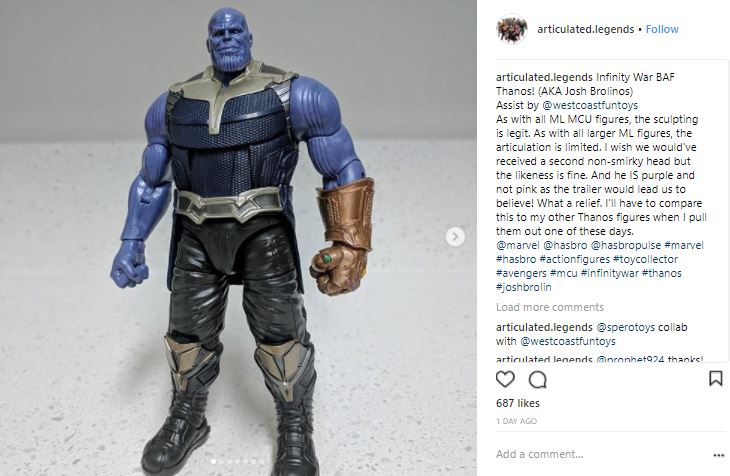The height and width of the screenshot is (476, 730).
Task: Open the three-dot more options menu
Action: click(x=718, y=455)
